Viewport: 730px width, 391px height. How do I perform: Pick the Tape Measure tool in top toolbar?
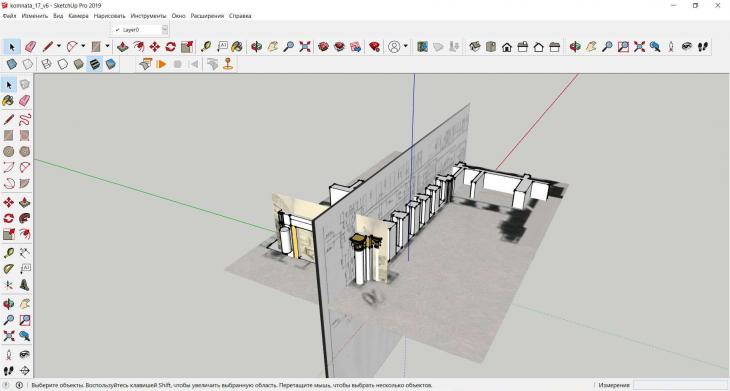coord(205,47)
